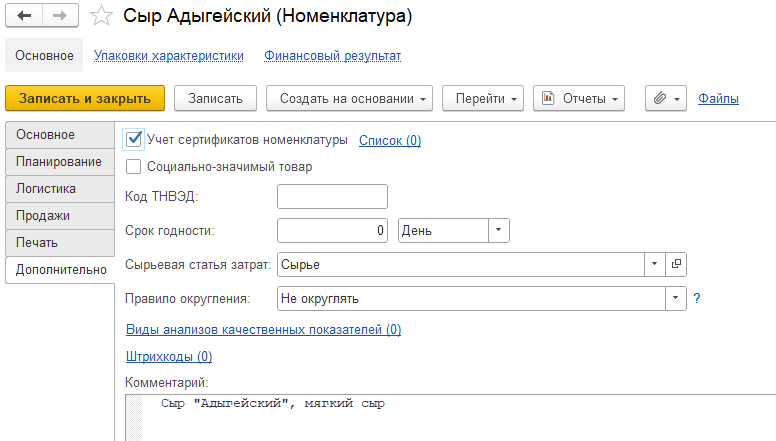Viewport: 776px width, 441px height.
Task: Add item to favorites with star icon
Action: pos(100,17)
